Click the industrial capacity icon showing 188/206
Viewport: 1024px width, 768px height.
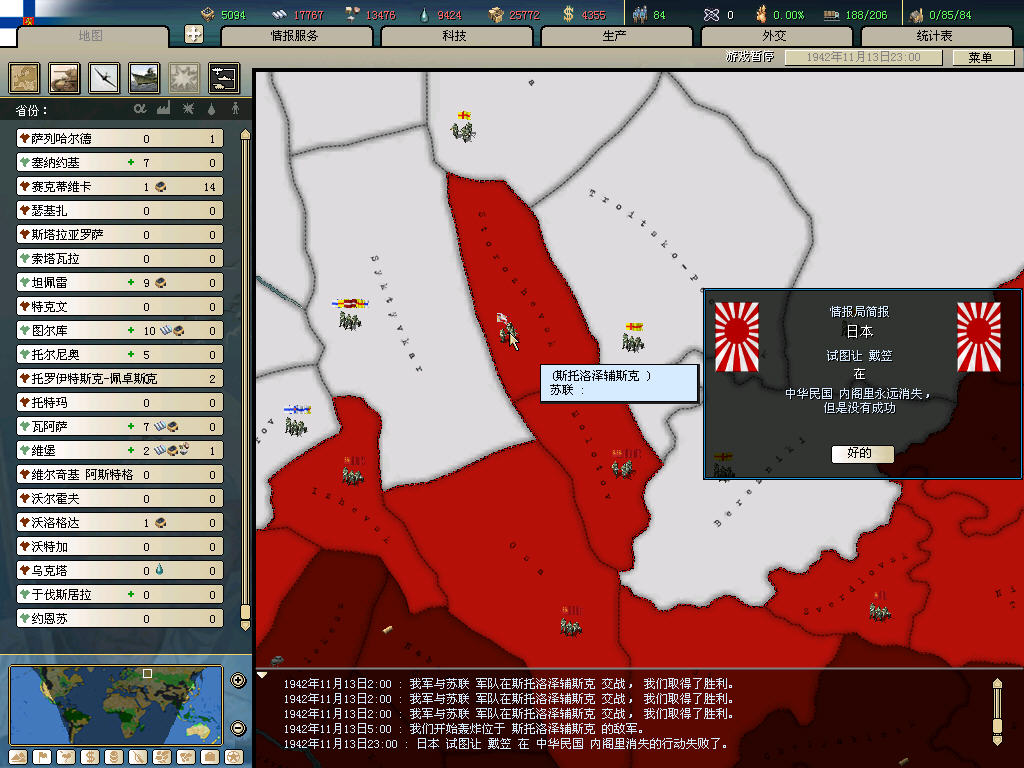pyautogui.click(x=831, y=14)
